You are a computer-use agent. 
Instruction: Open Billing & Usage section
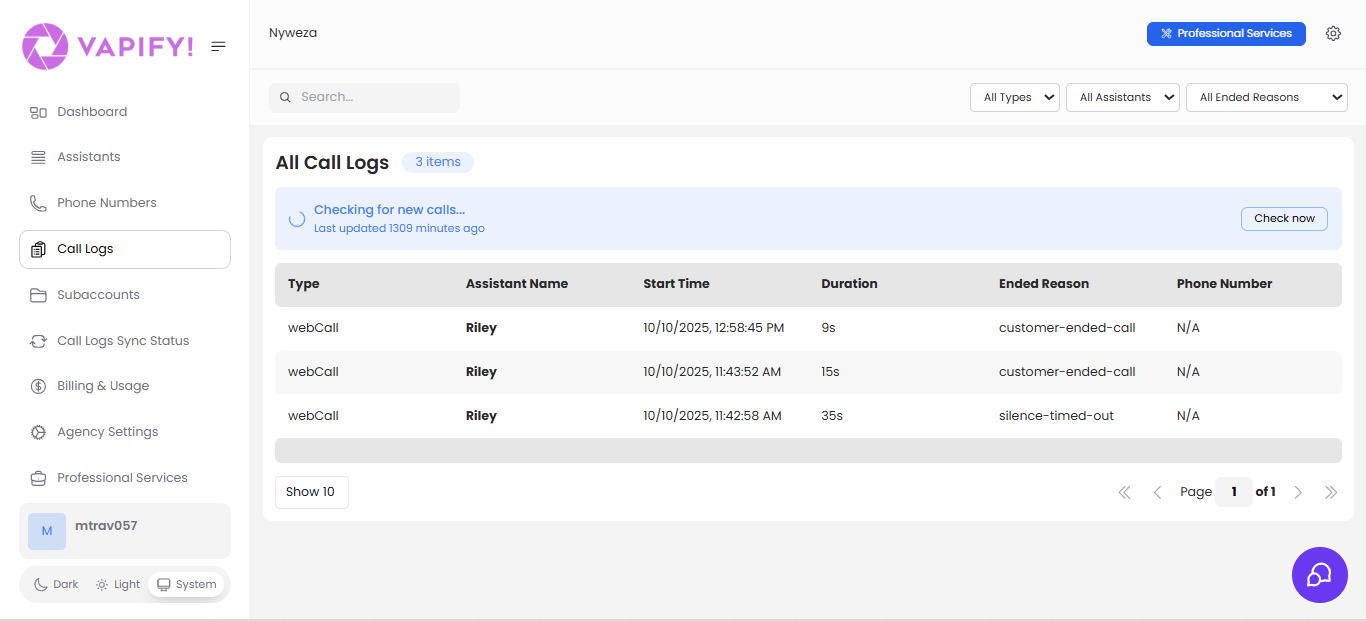pos(103,385)
